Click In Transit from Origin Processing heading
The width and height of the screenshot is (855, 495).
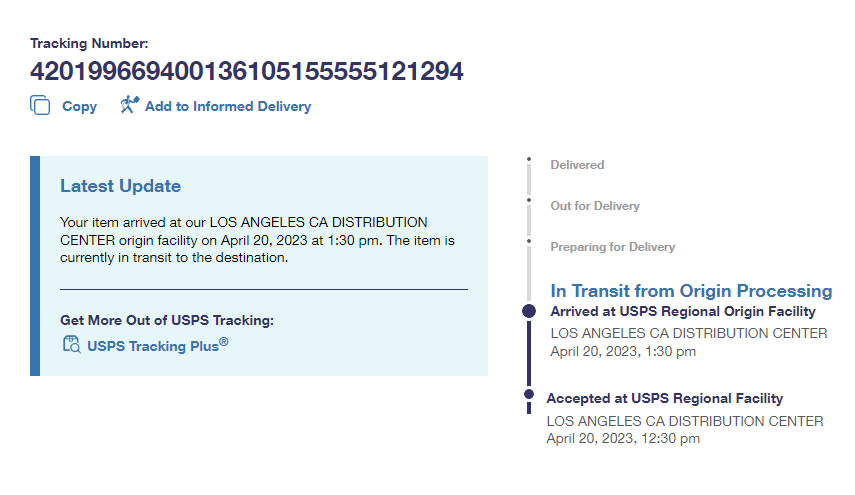691,291
